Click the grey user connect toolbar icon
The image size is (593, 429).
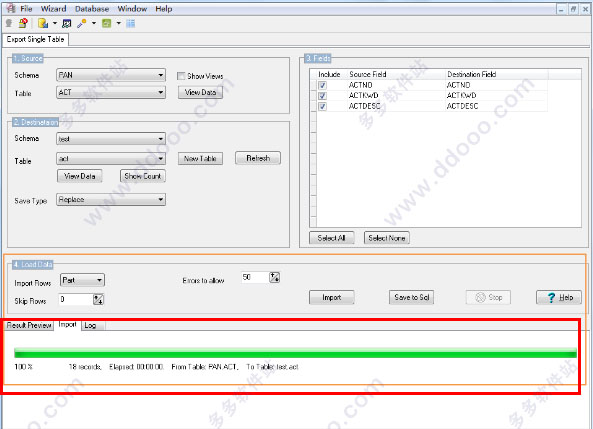9,23
